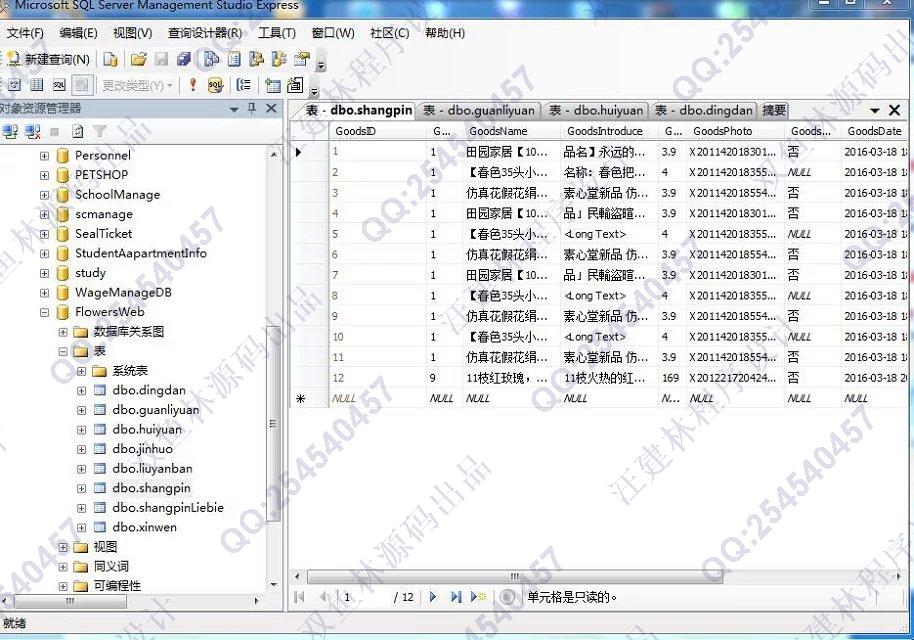Viewport: 914px width, 640px height.
Task: Show the criteria pane grid icon
Action: pyautogui.click(x=36, y=85)
